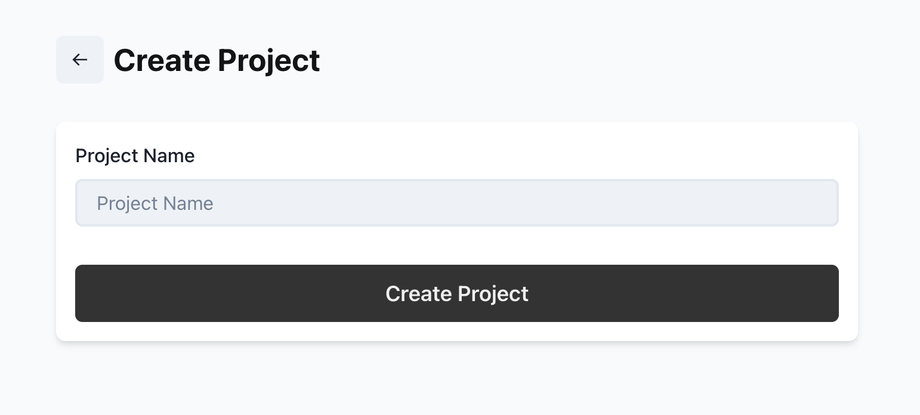The height and width of the screenshot is (415, 920).
Task: Click the Project Name field label
Action: [x=135, y=156]
